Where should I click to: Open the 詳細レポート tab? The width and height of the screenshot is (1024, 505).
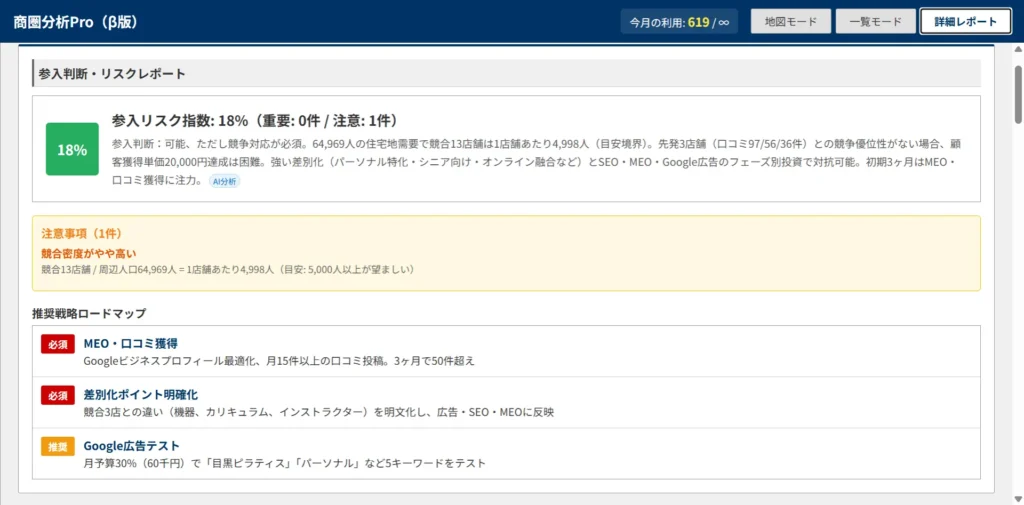[966, 22]
